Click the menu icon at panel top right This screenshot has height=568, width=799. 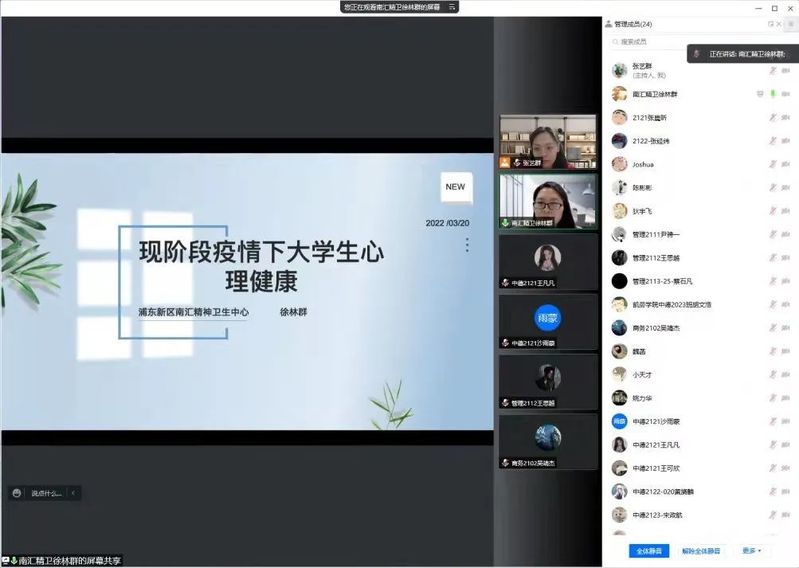[x=790, y=23]
